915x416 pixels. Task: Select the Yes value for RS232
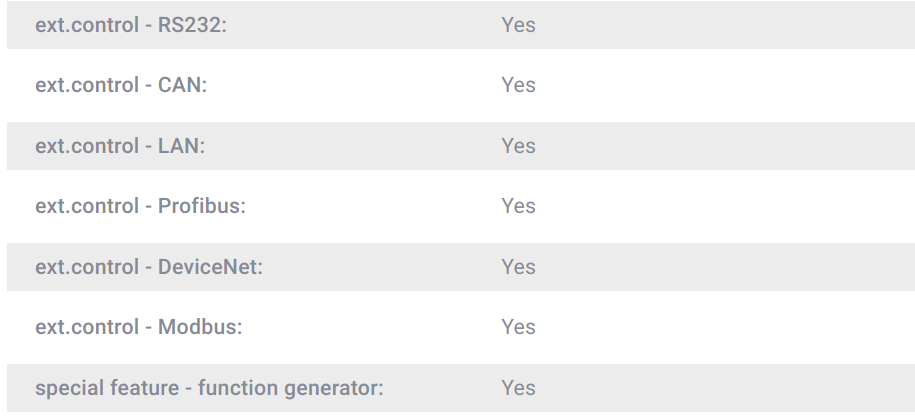pyautogui.click(x=518, y=25)
